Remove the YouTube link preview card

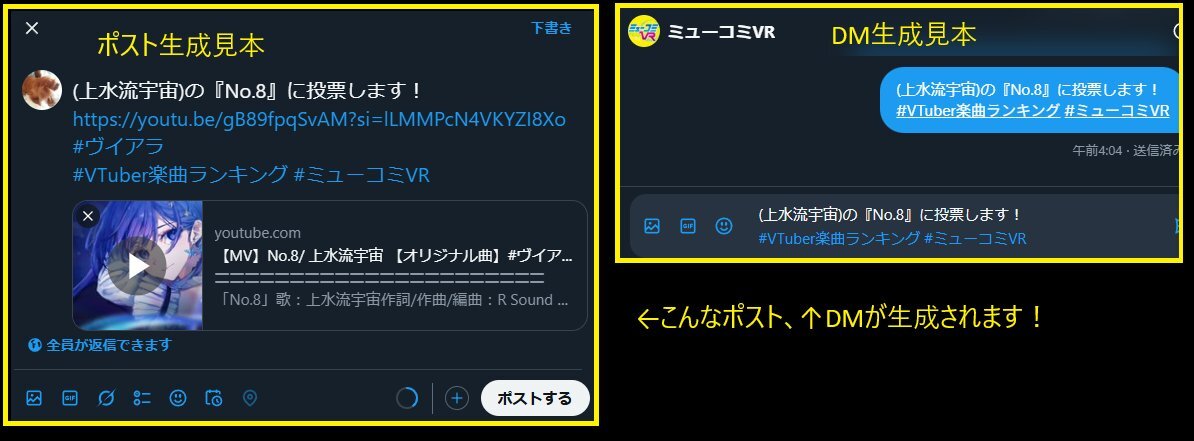click(88, 216)
